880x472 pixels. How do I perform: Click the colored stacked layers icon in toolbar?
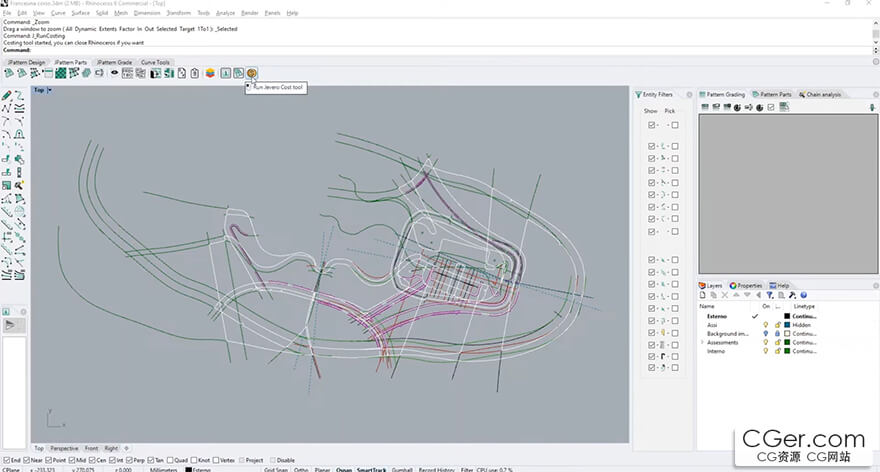(x=210, y=73)
